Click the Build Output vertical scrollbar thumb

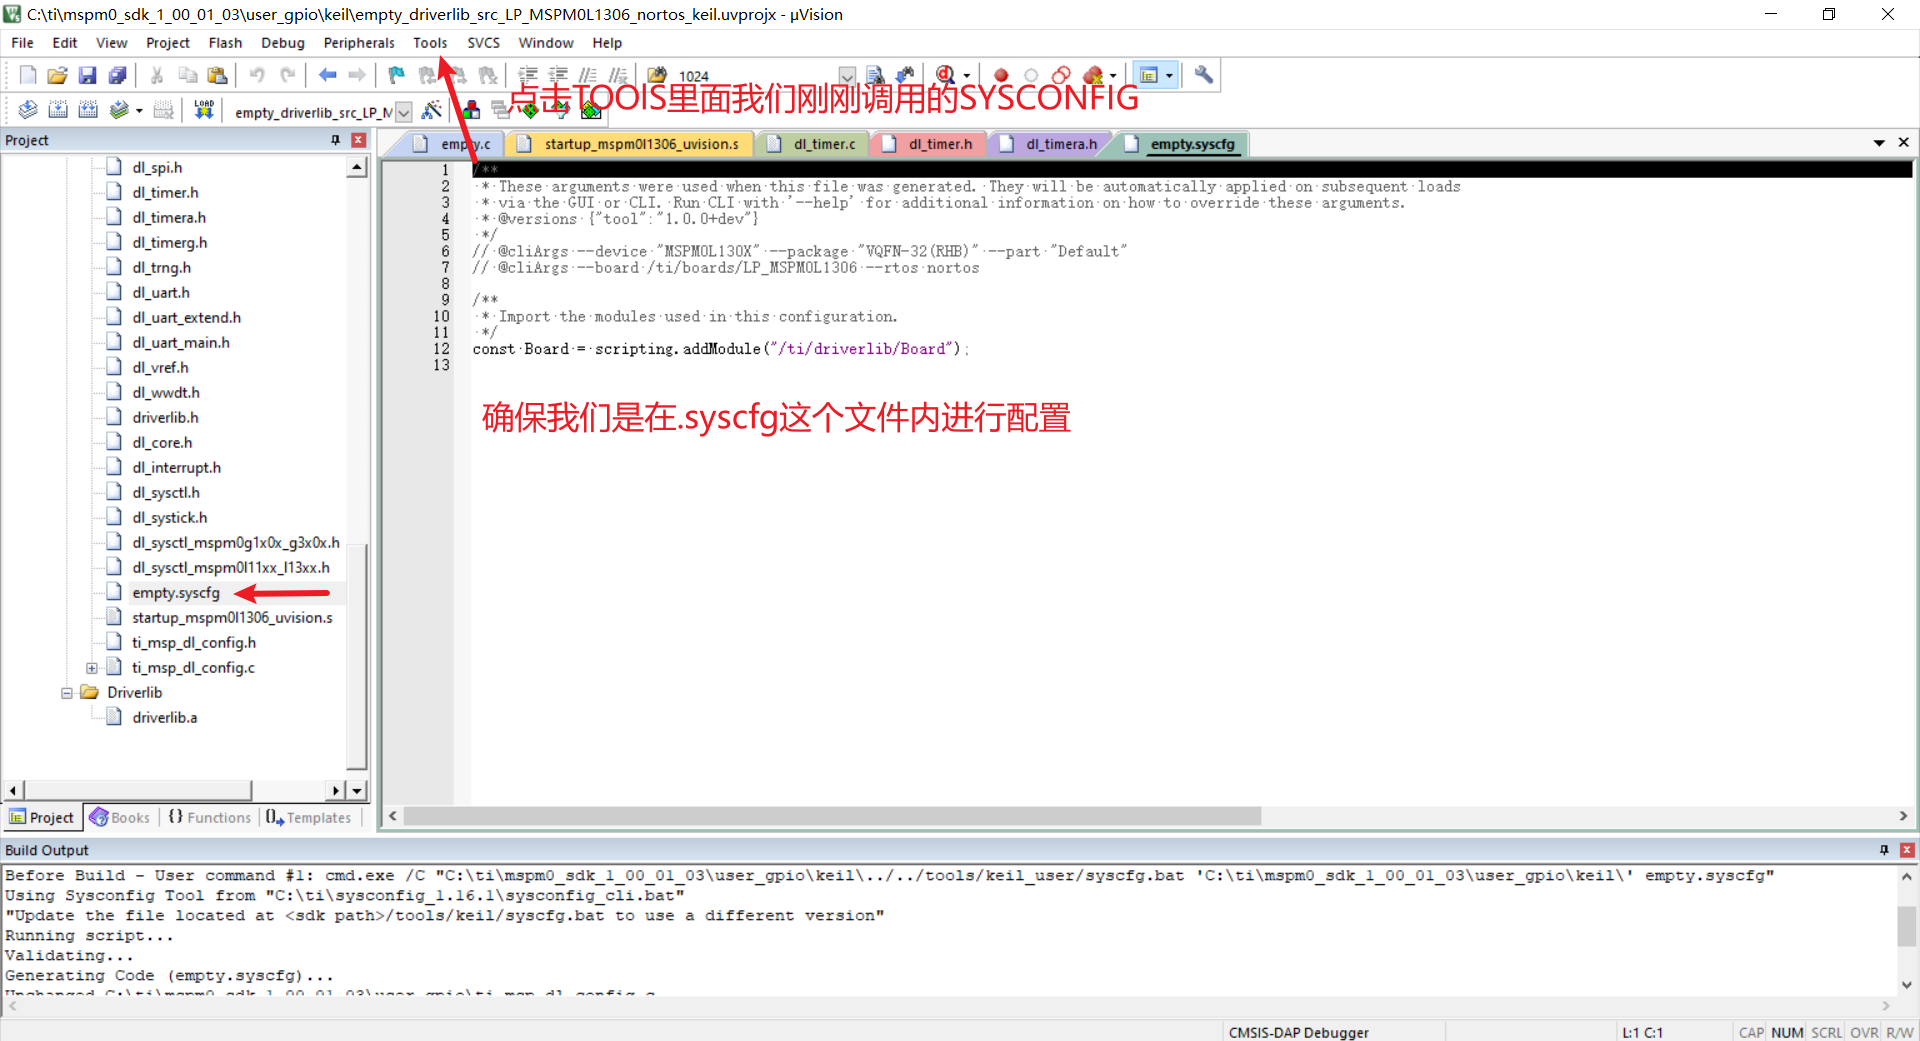coord(1907,926)
